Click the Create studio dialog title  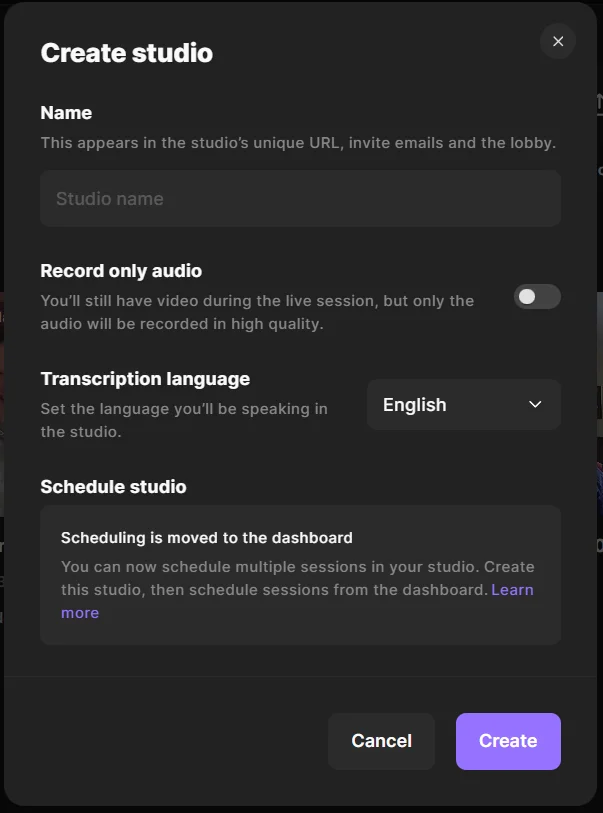click(x=126, y=52)
